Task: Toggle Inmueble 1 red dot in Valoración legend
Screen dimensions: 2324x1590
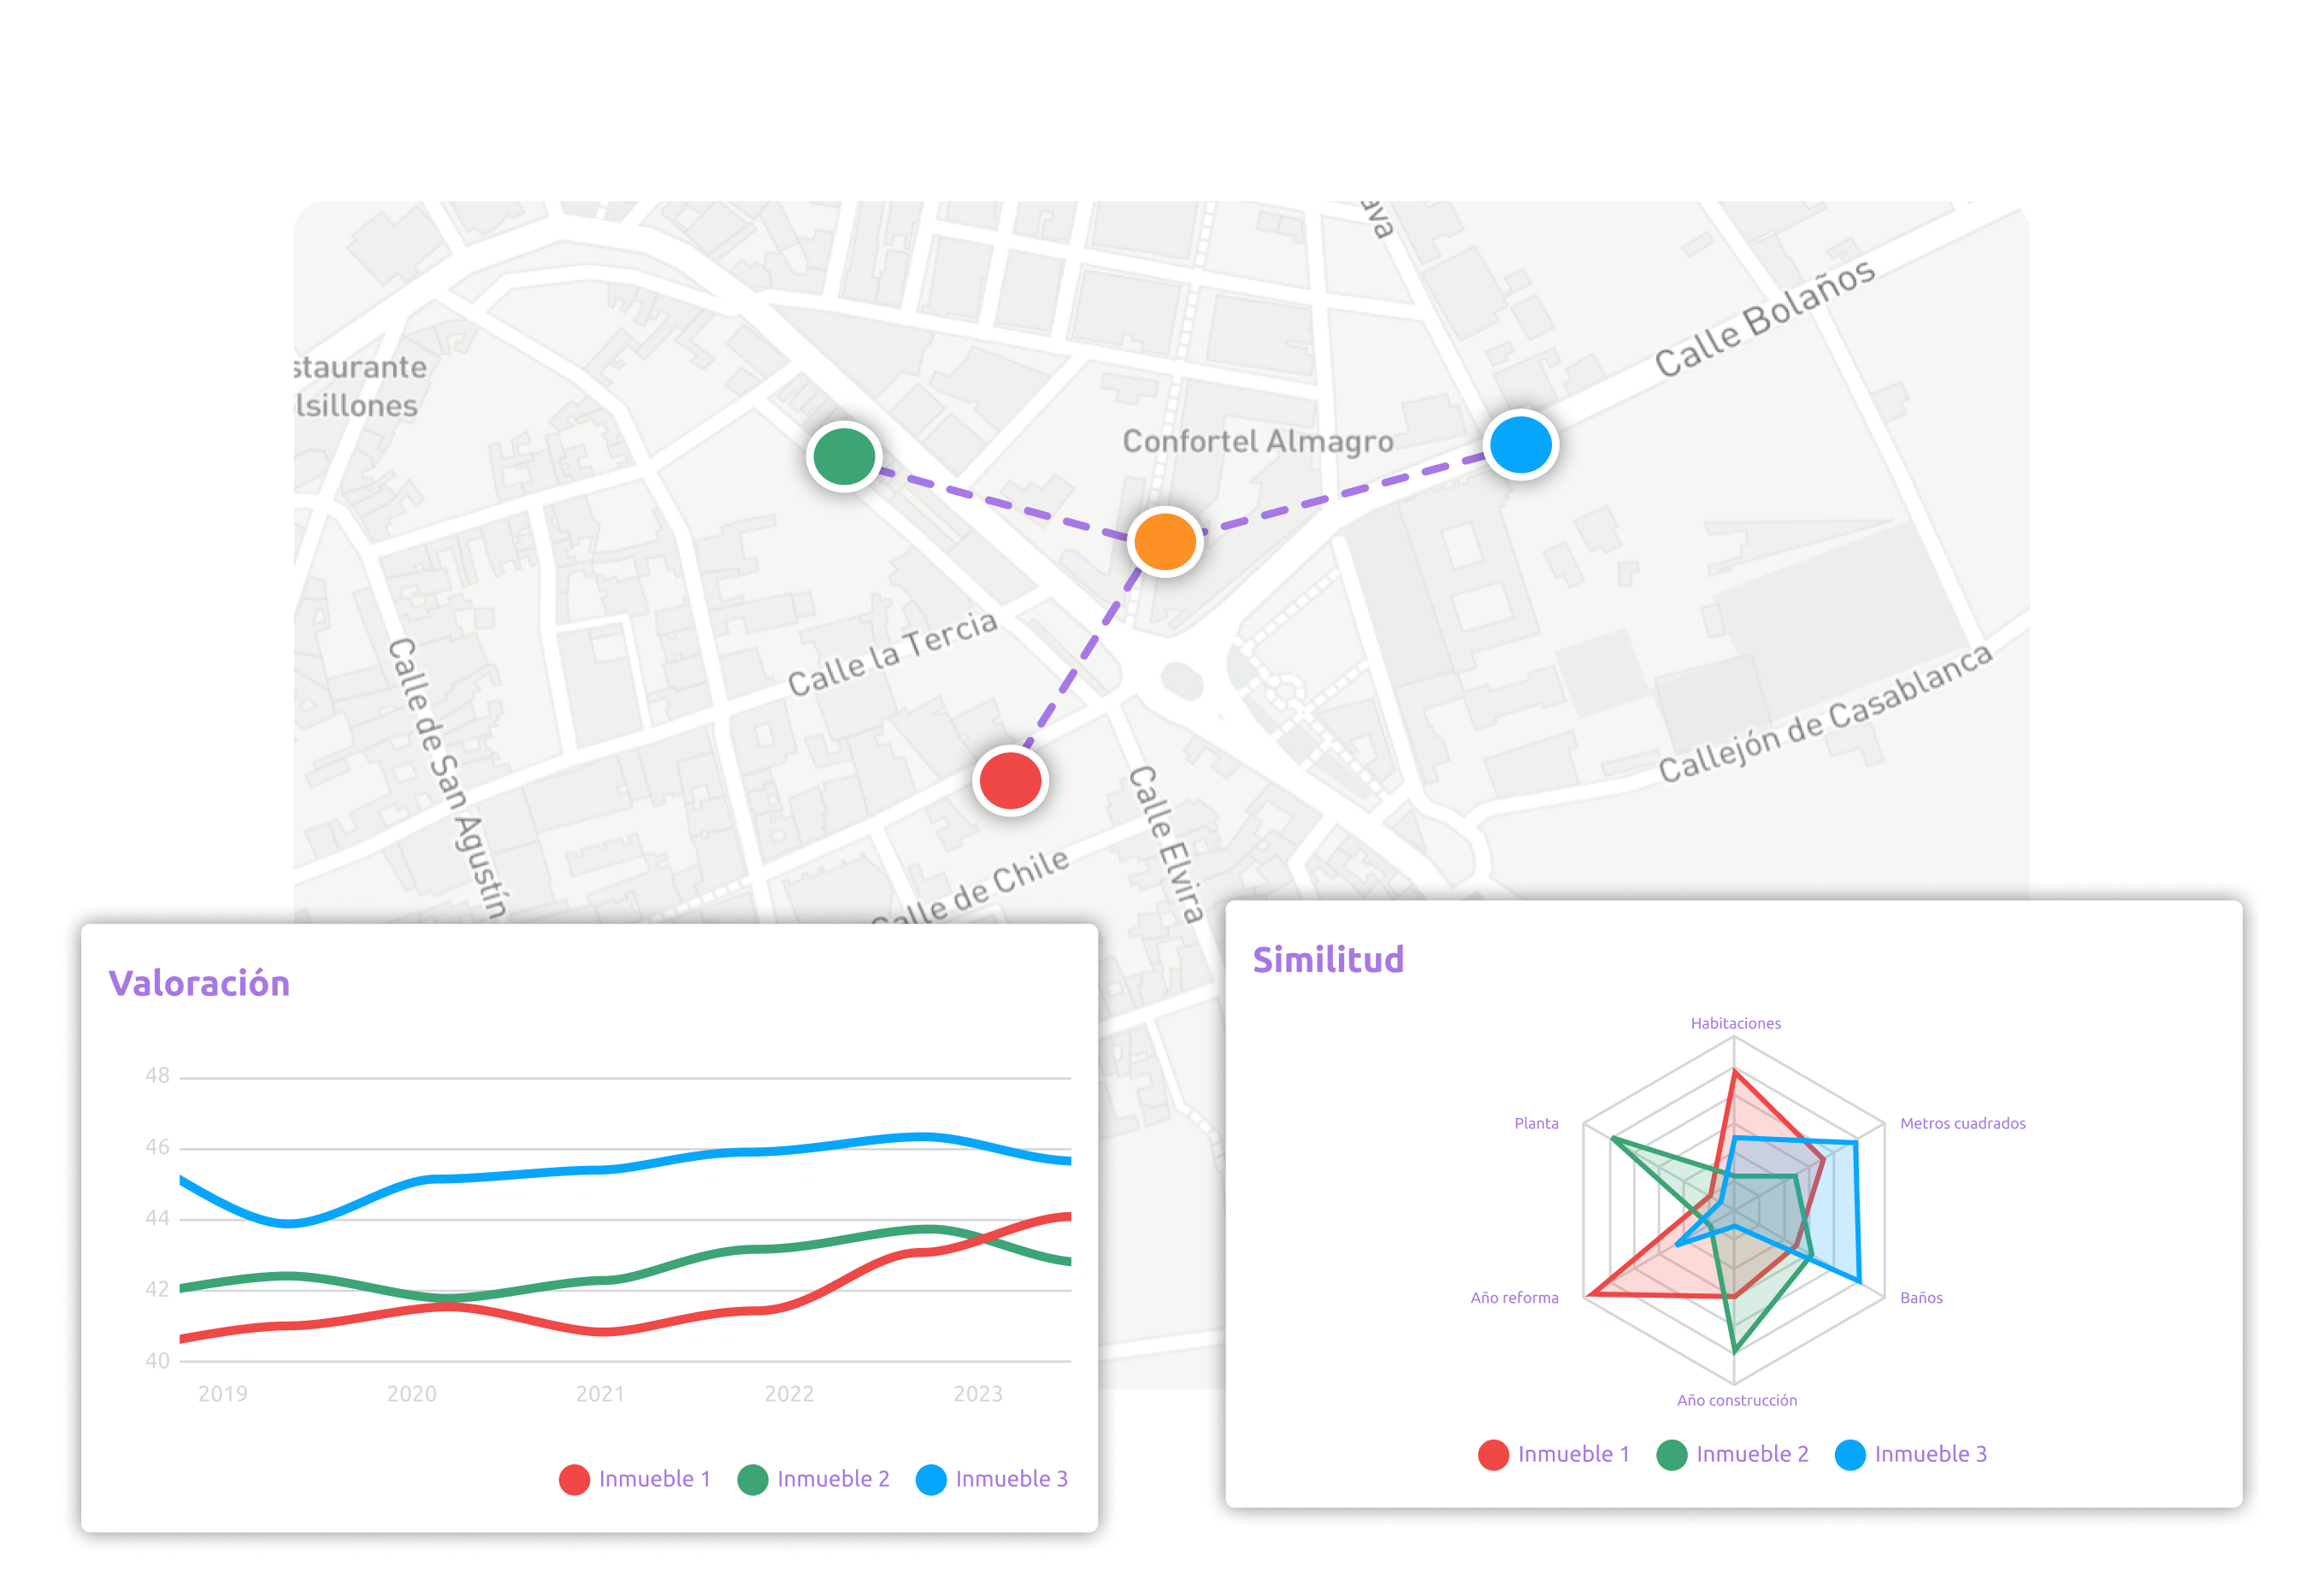Action: pyautogui.click(x=574, y=1479)
